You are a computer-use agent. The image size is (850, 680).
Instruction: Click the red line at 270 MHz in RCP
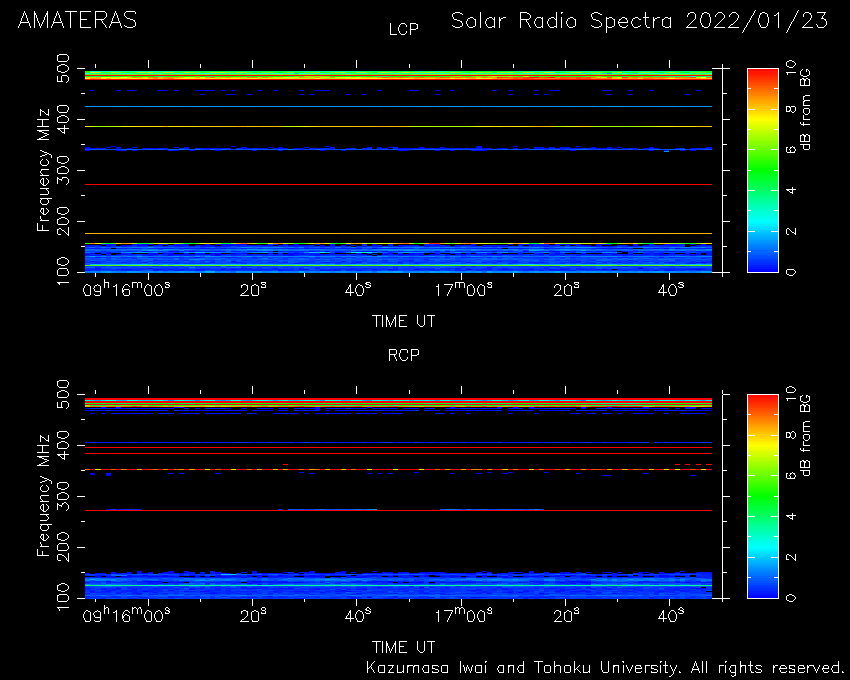(398, 510)
